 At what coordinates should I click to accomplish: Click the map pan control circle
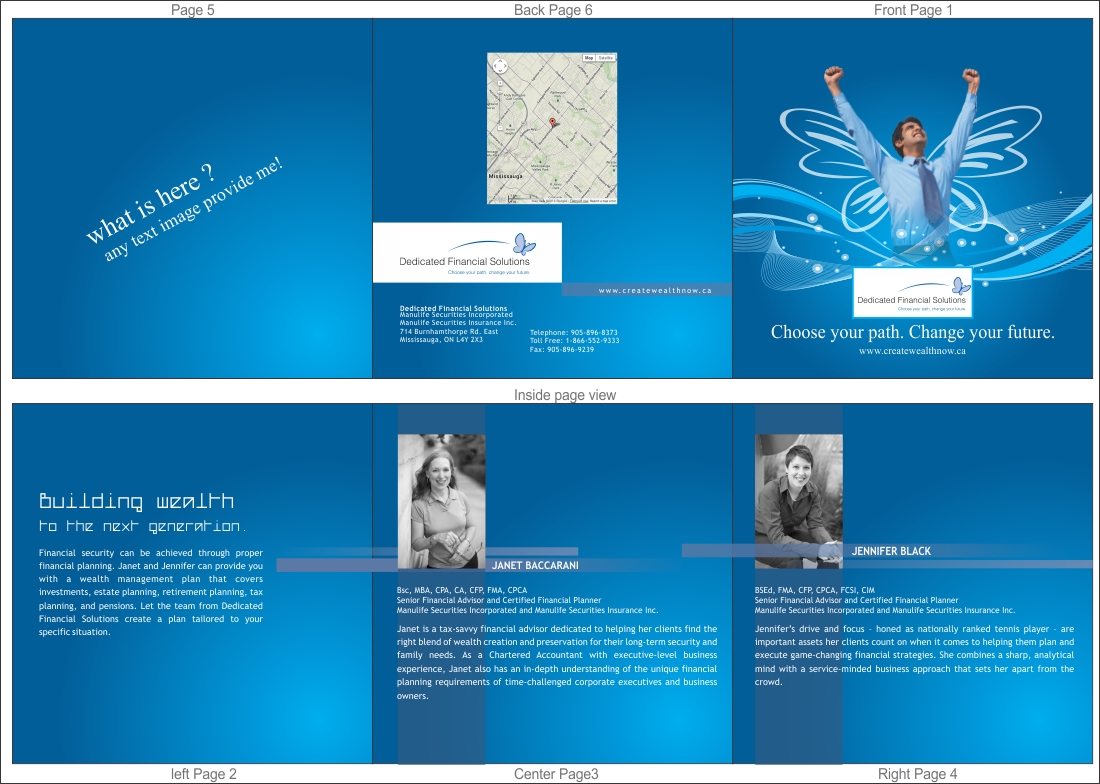point(499,66)
